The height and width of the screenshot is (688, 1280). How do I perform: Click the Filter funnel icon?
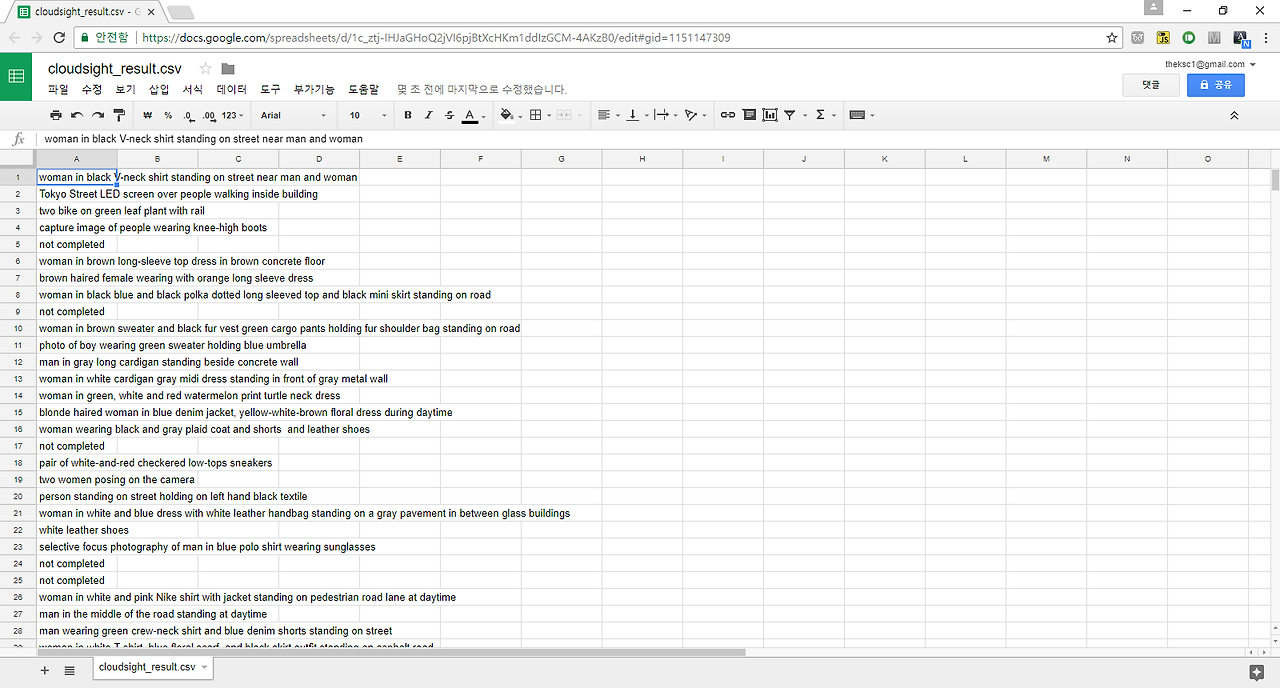click(794, 116)
